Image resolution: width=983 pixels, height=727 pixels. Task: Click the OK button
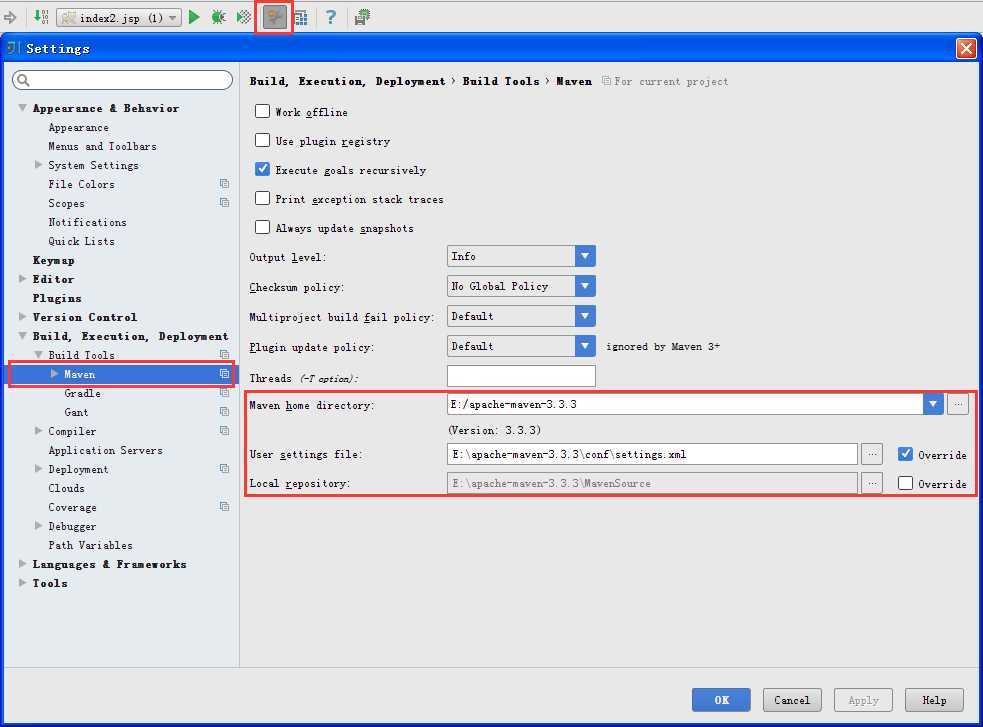point(721,700)
